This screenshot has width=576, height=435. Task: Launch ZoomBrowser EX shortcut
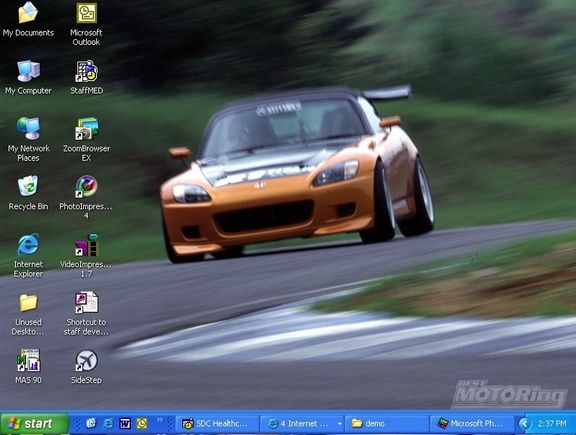86,140
